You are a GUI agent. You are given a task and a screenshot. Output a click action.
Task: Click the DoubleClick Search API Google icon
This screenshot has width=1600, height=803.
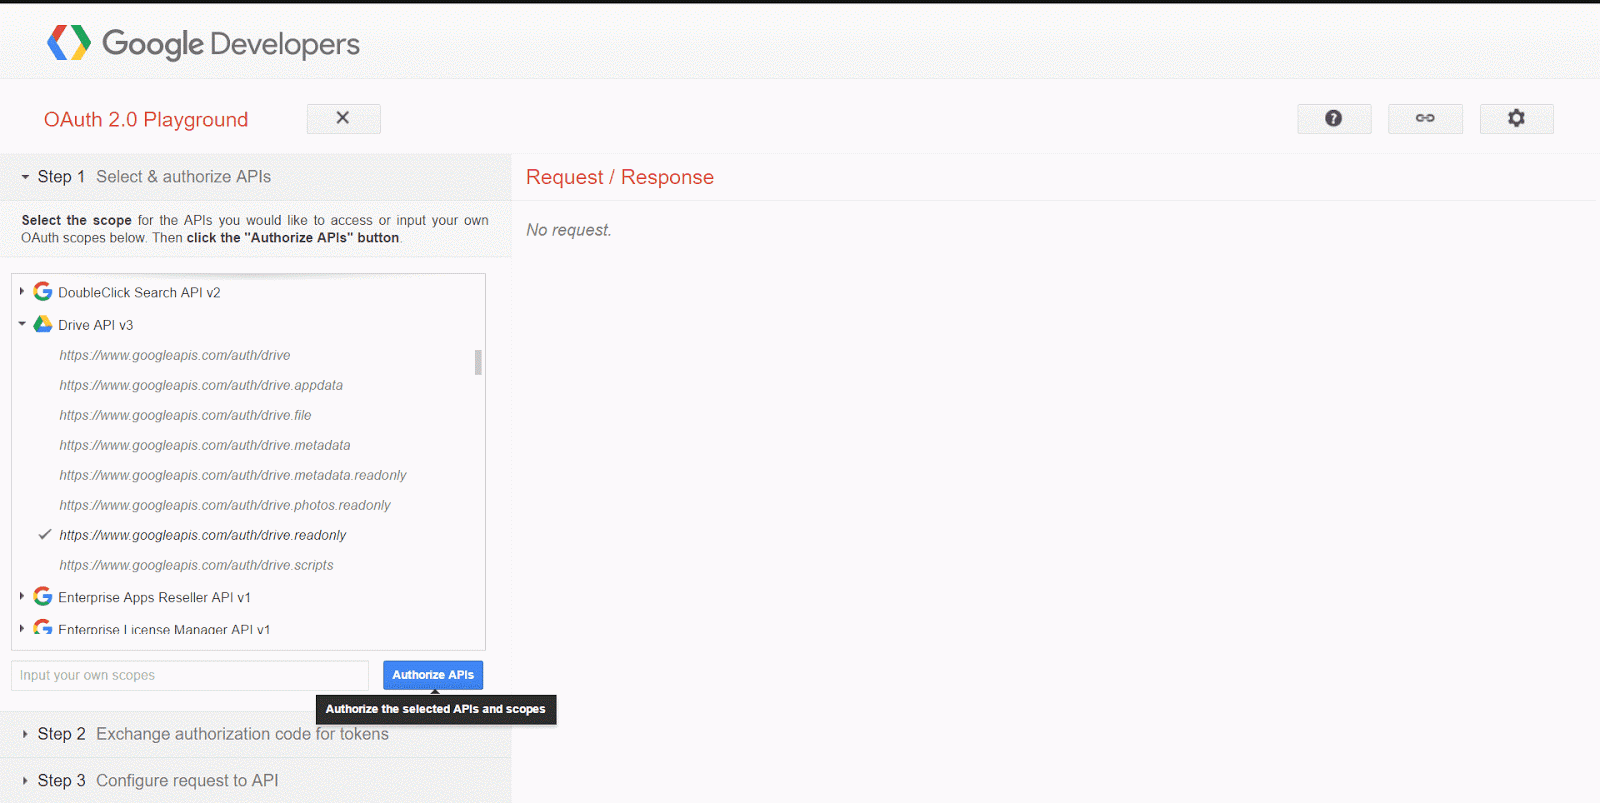pos(43,291)
